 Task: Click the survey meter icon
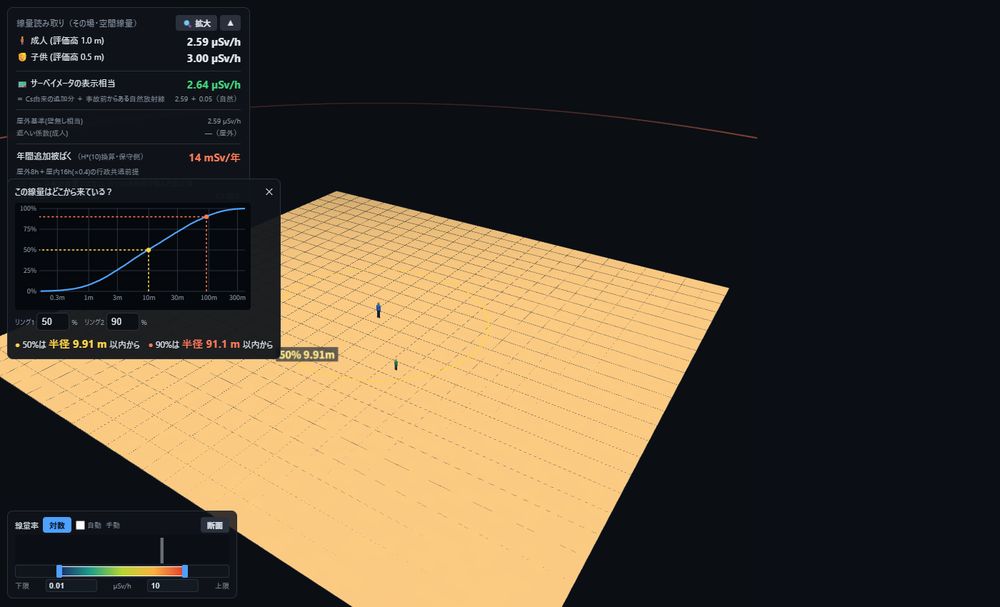tap(22, 84)
